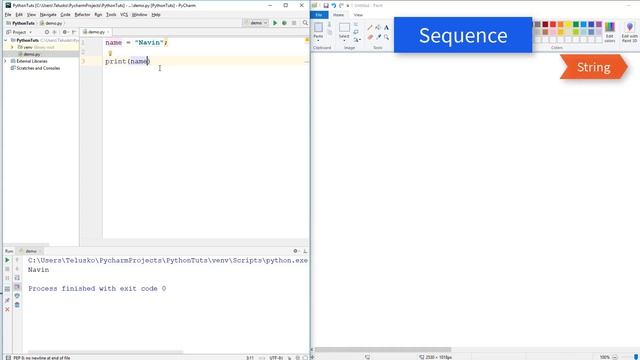640x360 pixels.
Task: Select the Text tool in Paint
Action: [386, 27]
